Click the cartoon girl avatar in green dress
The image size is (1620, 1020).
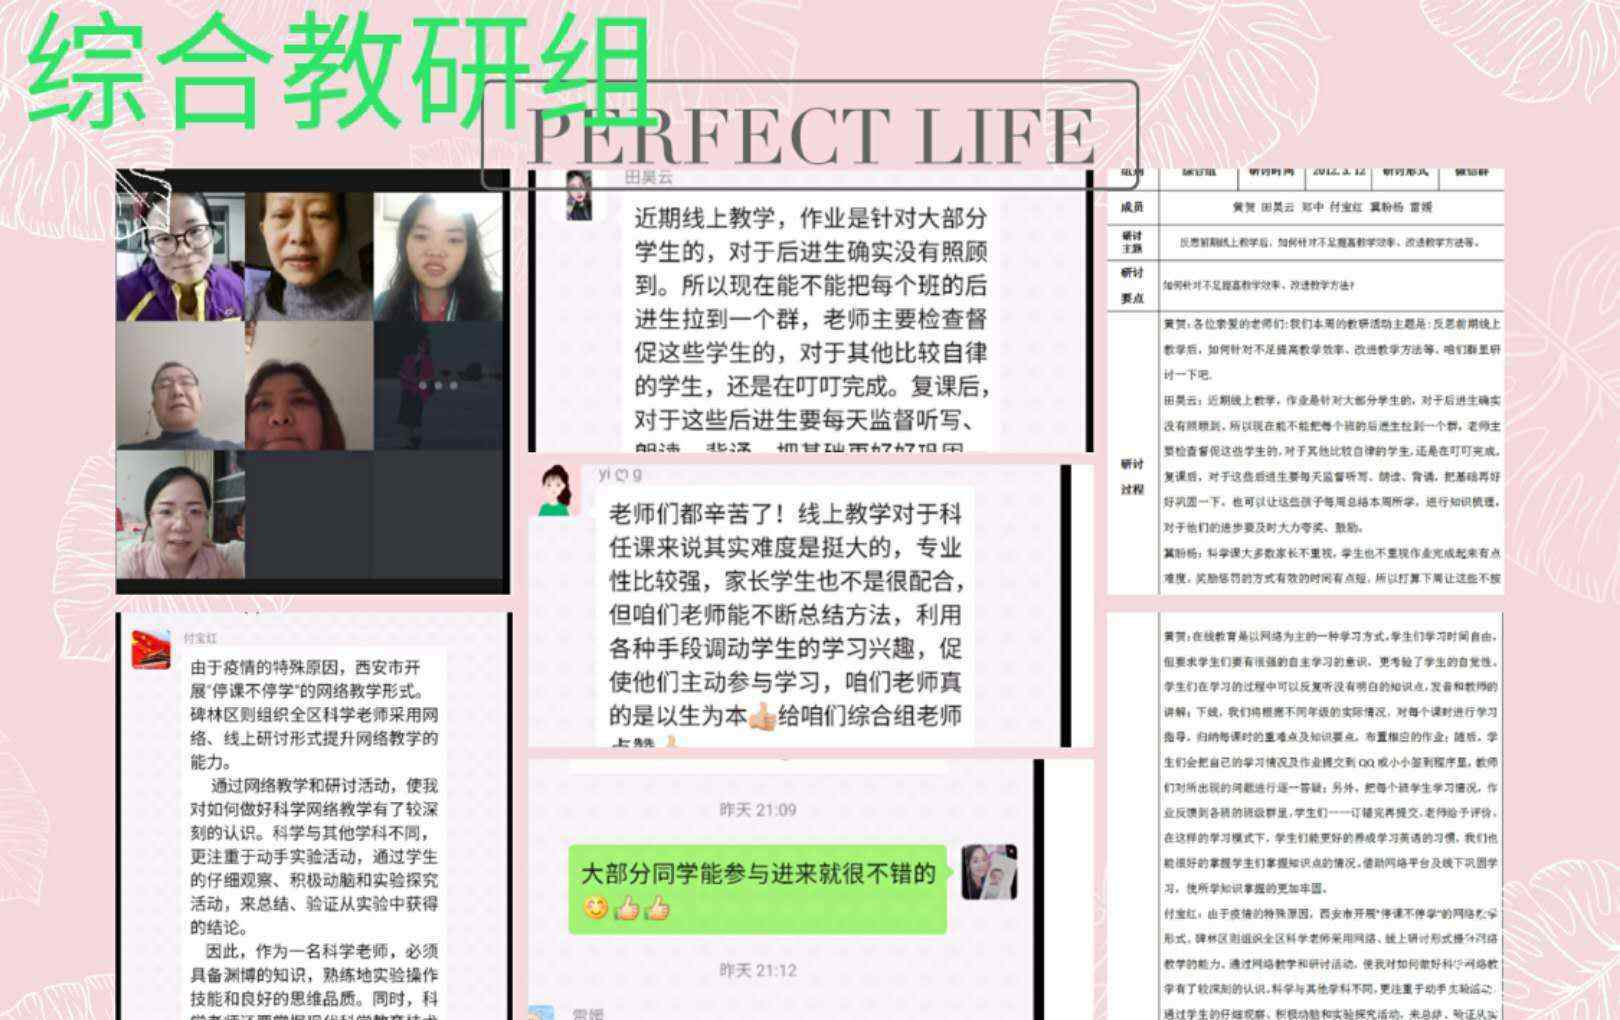554,492
